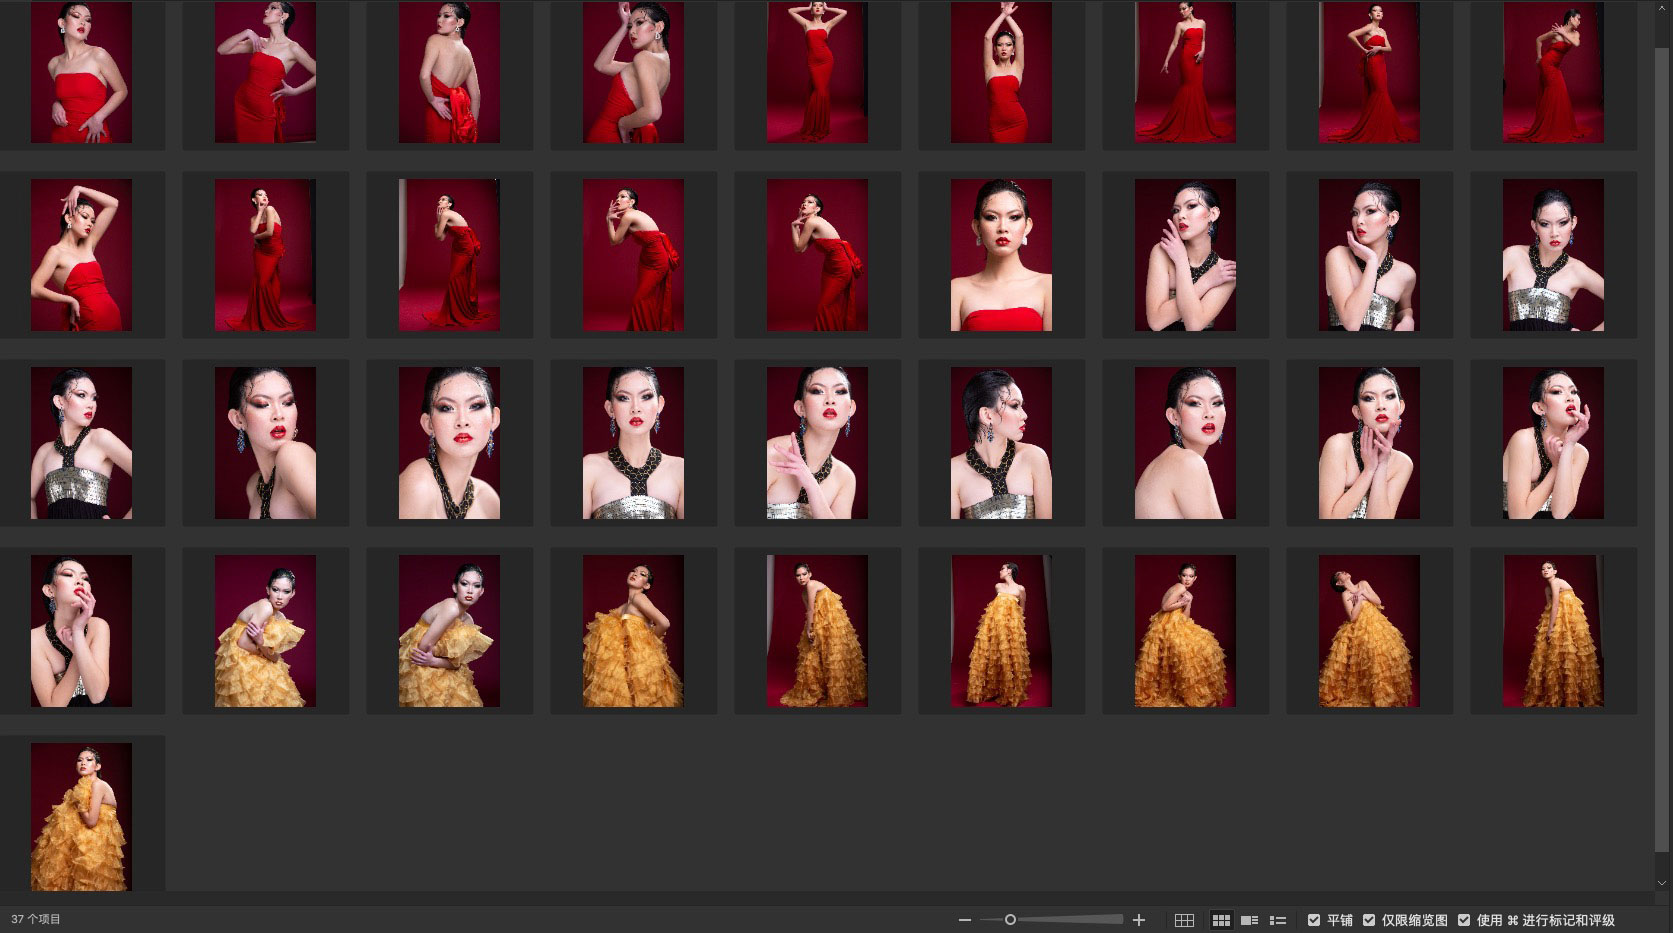Select the first thumbnail in the third row
The height and width of the screenshot is (933, 1673).
click(x=81, y=443)
